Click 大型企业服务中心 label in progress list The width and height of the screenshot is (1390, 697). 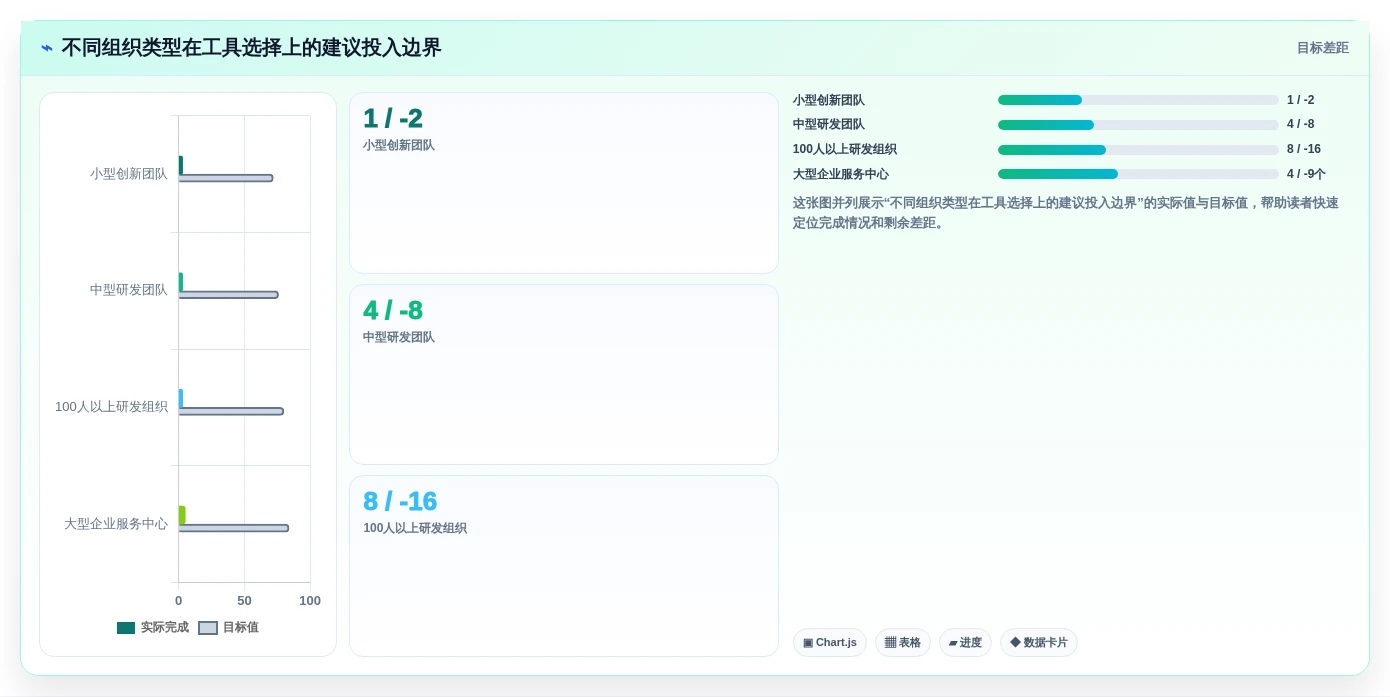[x=841, y=174]
